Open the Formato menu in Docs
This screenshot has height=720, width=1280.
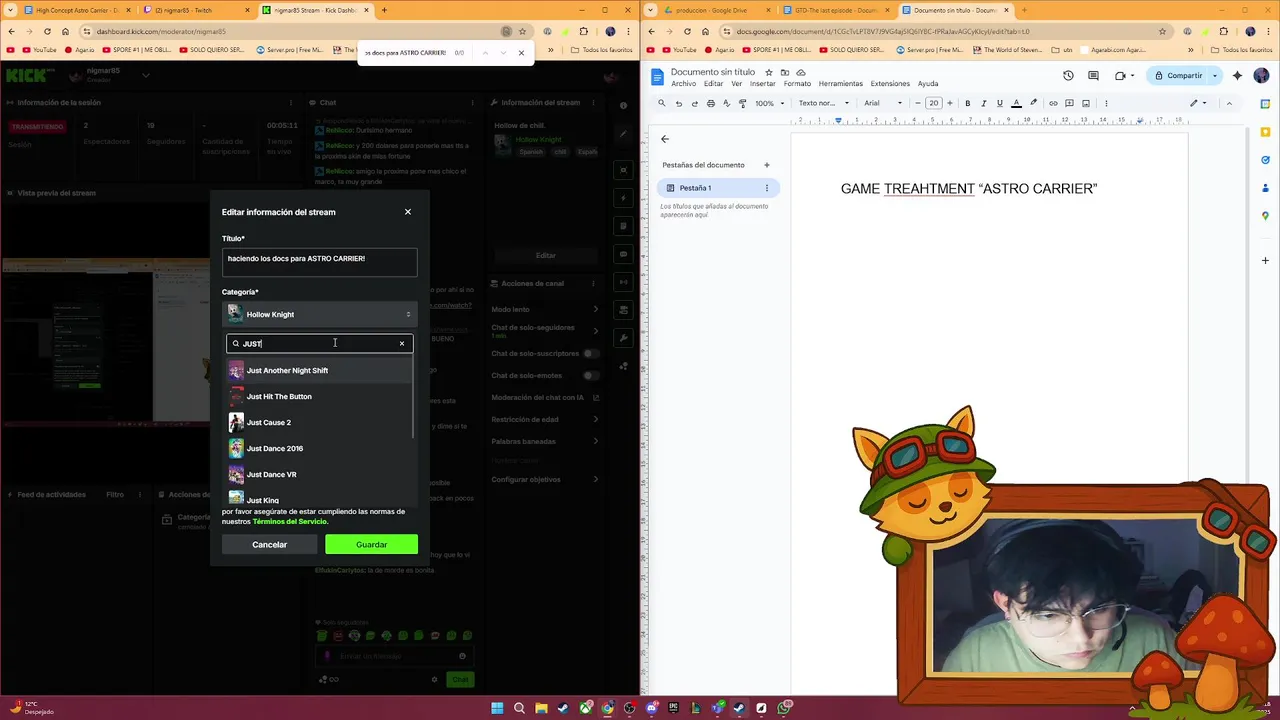coord(797,84)
